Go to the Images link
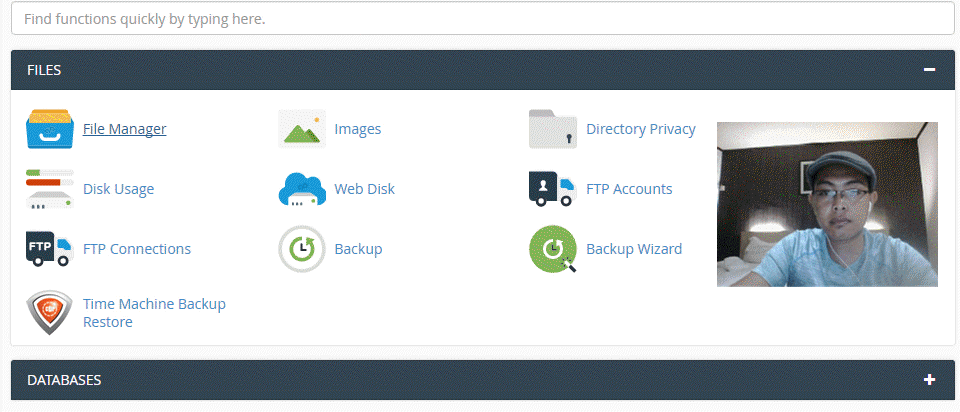Image resolution: width=960 pixels, height=412 pixels. [x=358, y=129]
